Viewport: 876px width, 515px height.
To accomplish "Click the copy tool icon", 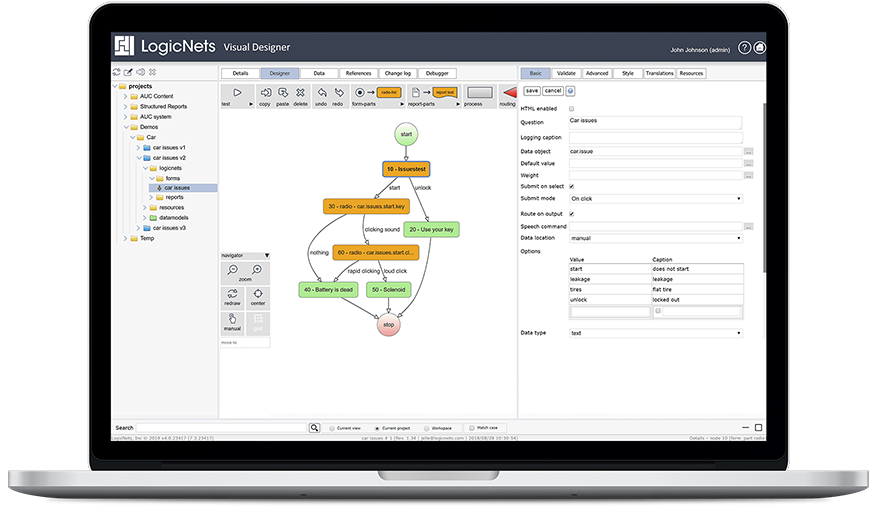I will (x=265, y=92).
